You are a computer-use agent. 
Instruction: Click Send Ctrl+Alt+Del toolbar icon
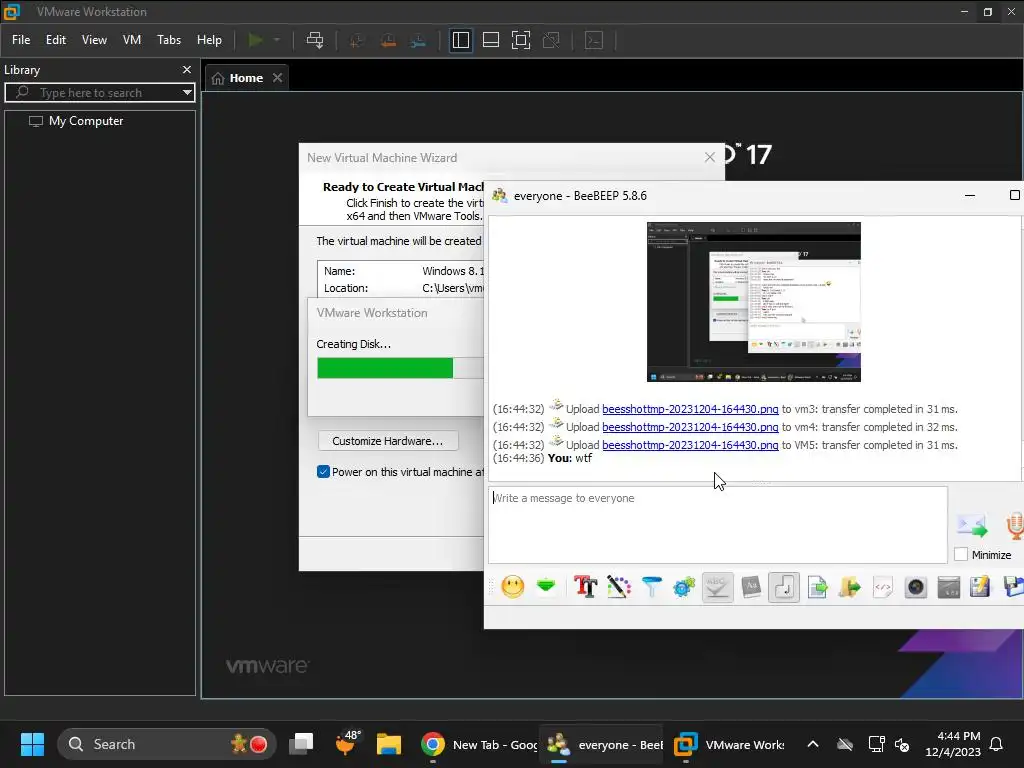[x=315, y=40]
